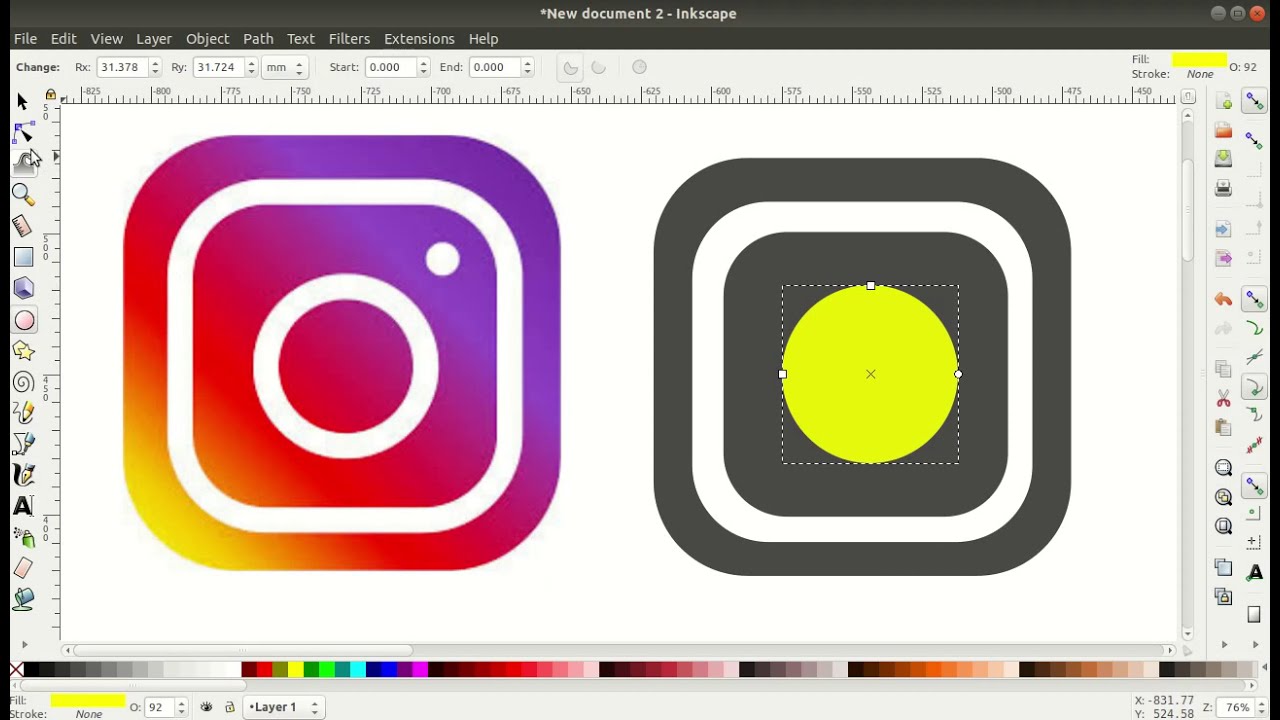The height and width of the screenshot is (720, 1280).
Task: Open the Layer 1 selector dropdown
Action: 283,707
